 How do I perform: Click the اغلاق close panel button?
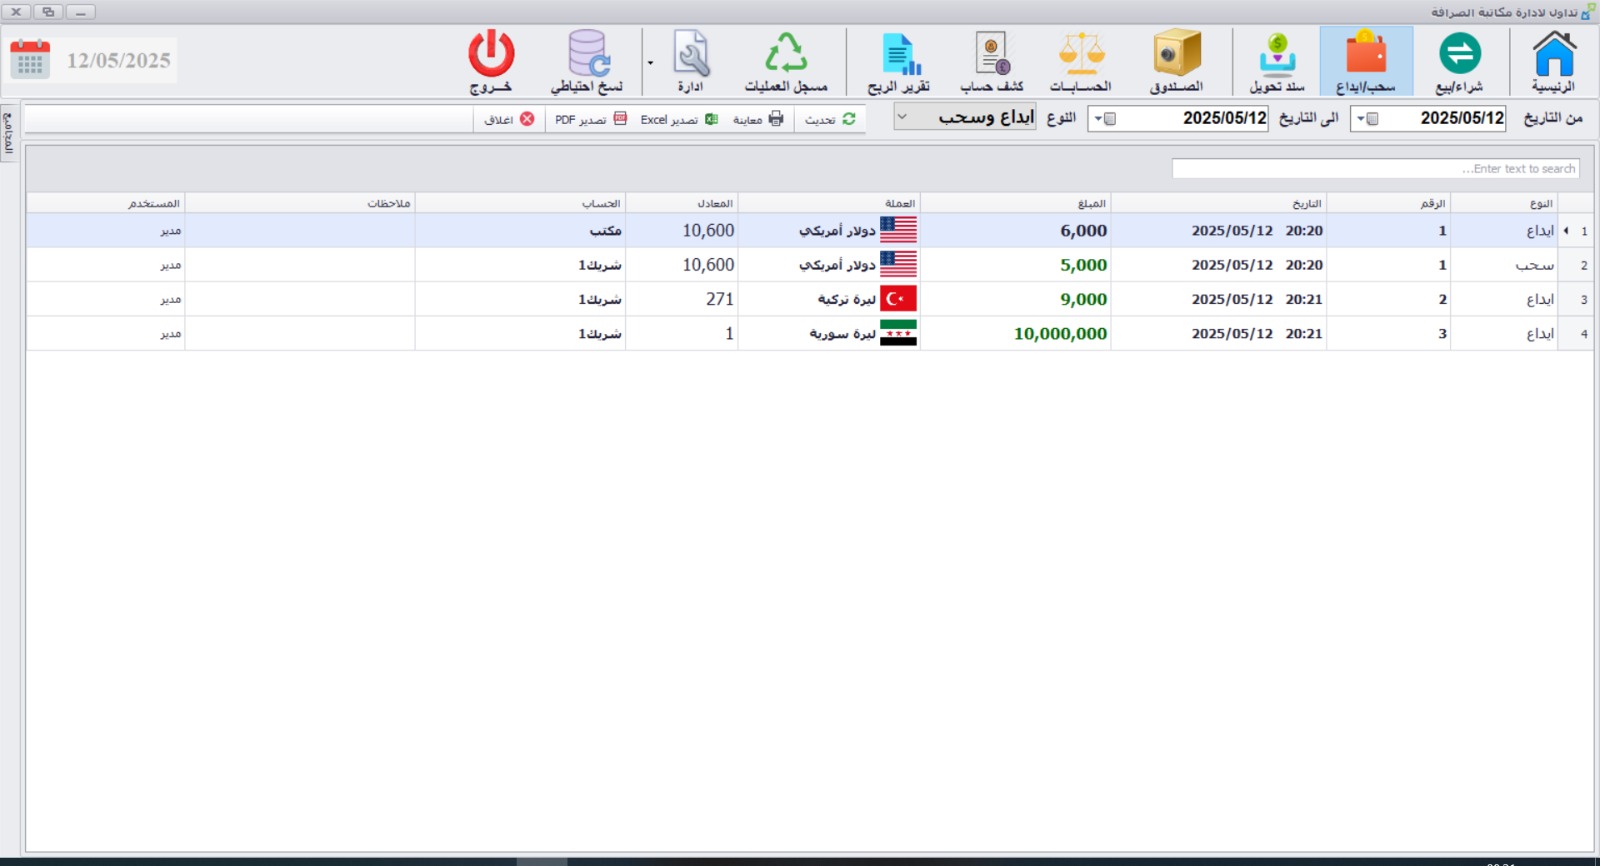pos(509,119)
